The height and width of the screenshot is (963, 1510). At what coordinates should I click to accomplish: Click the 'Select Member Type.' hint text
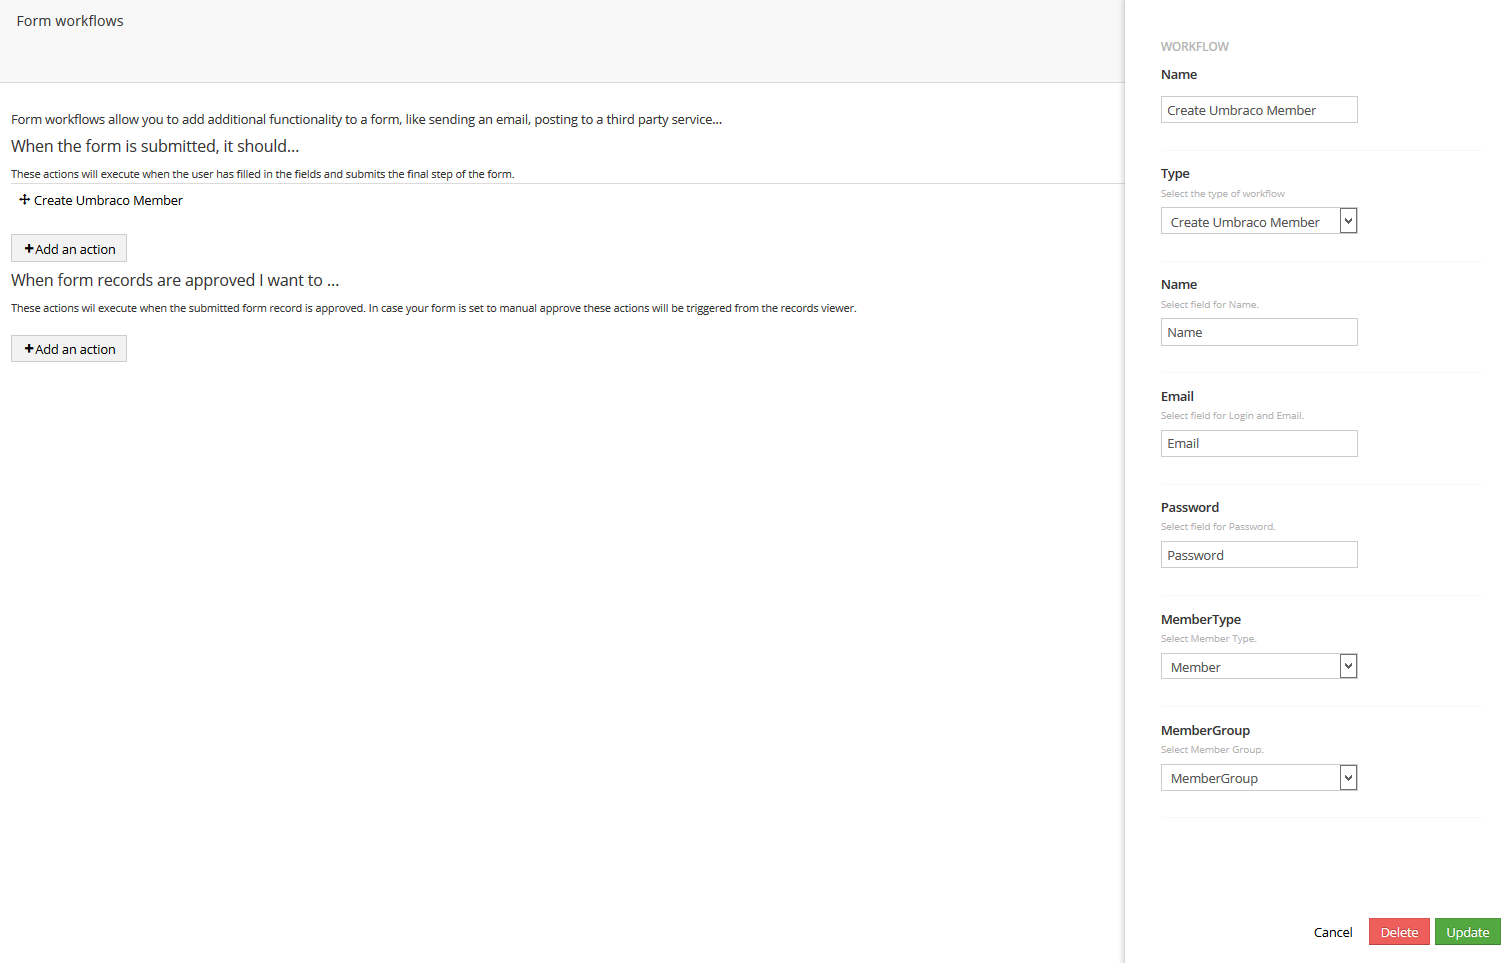1208,639
